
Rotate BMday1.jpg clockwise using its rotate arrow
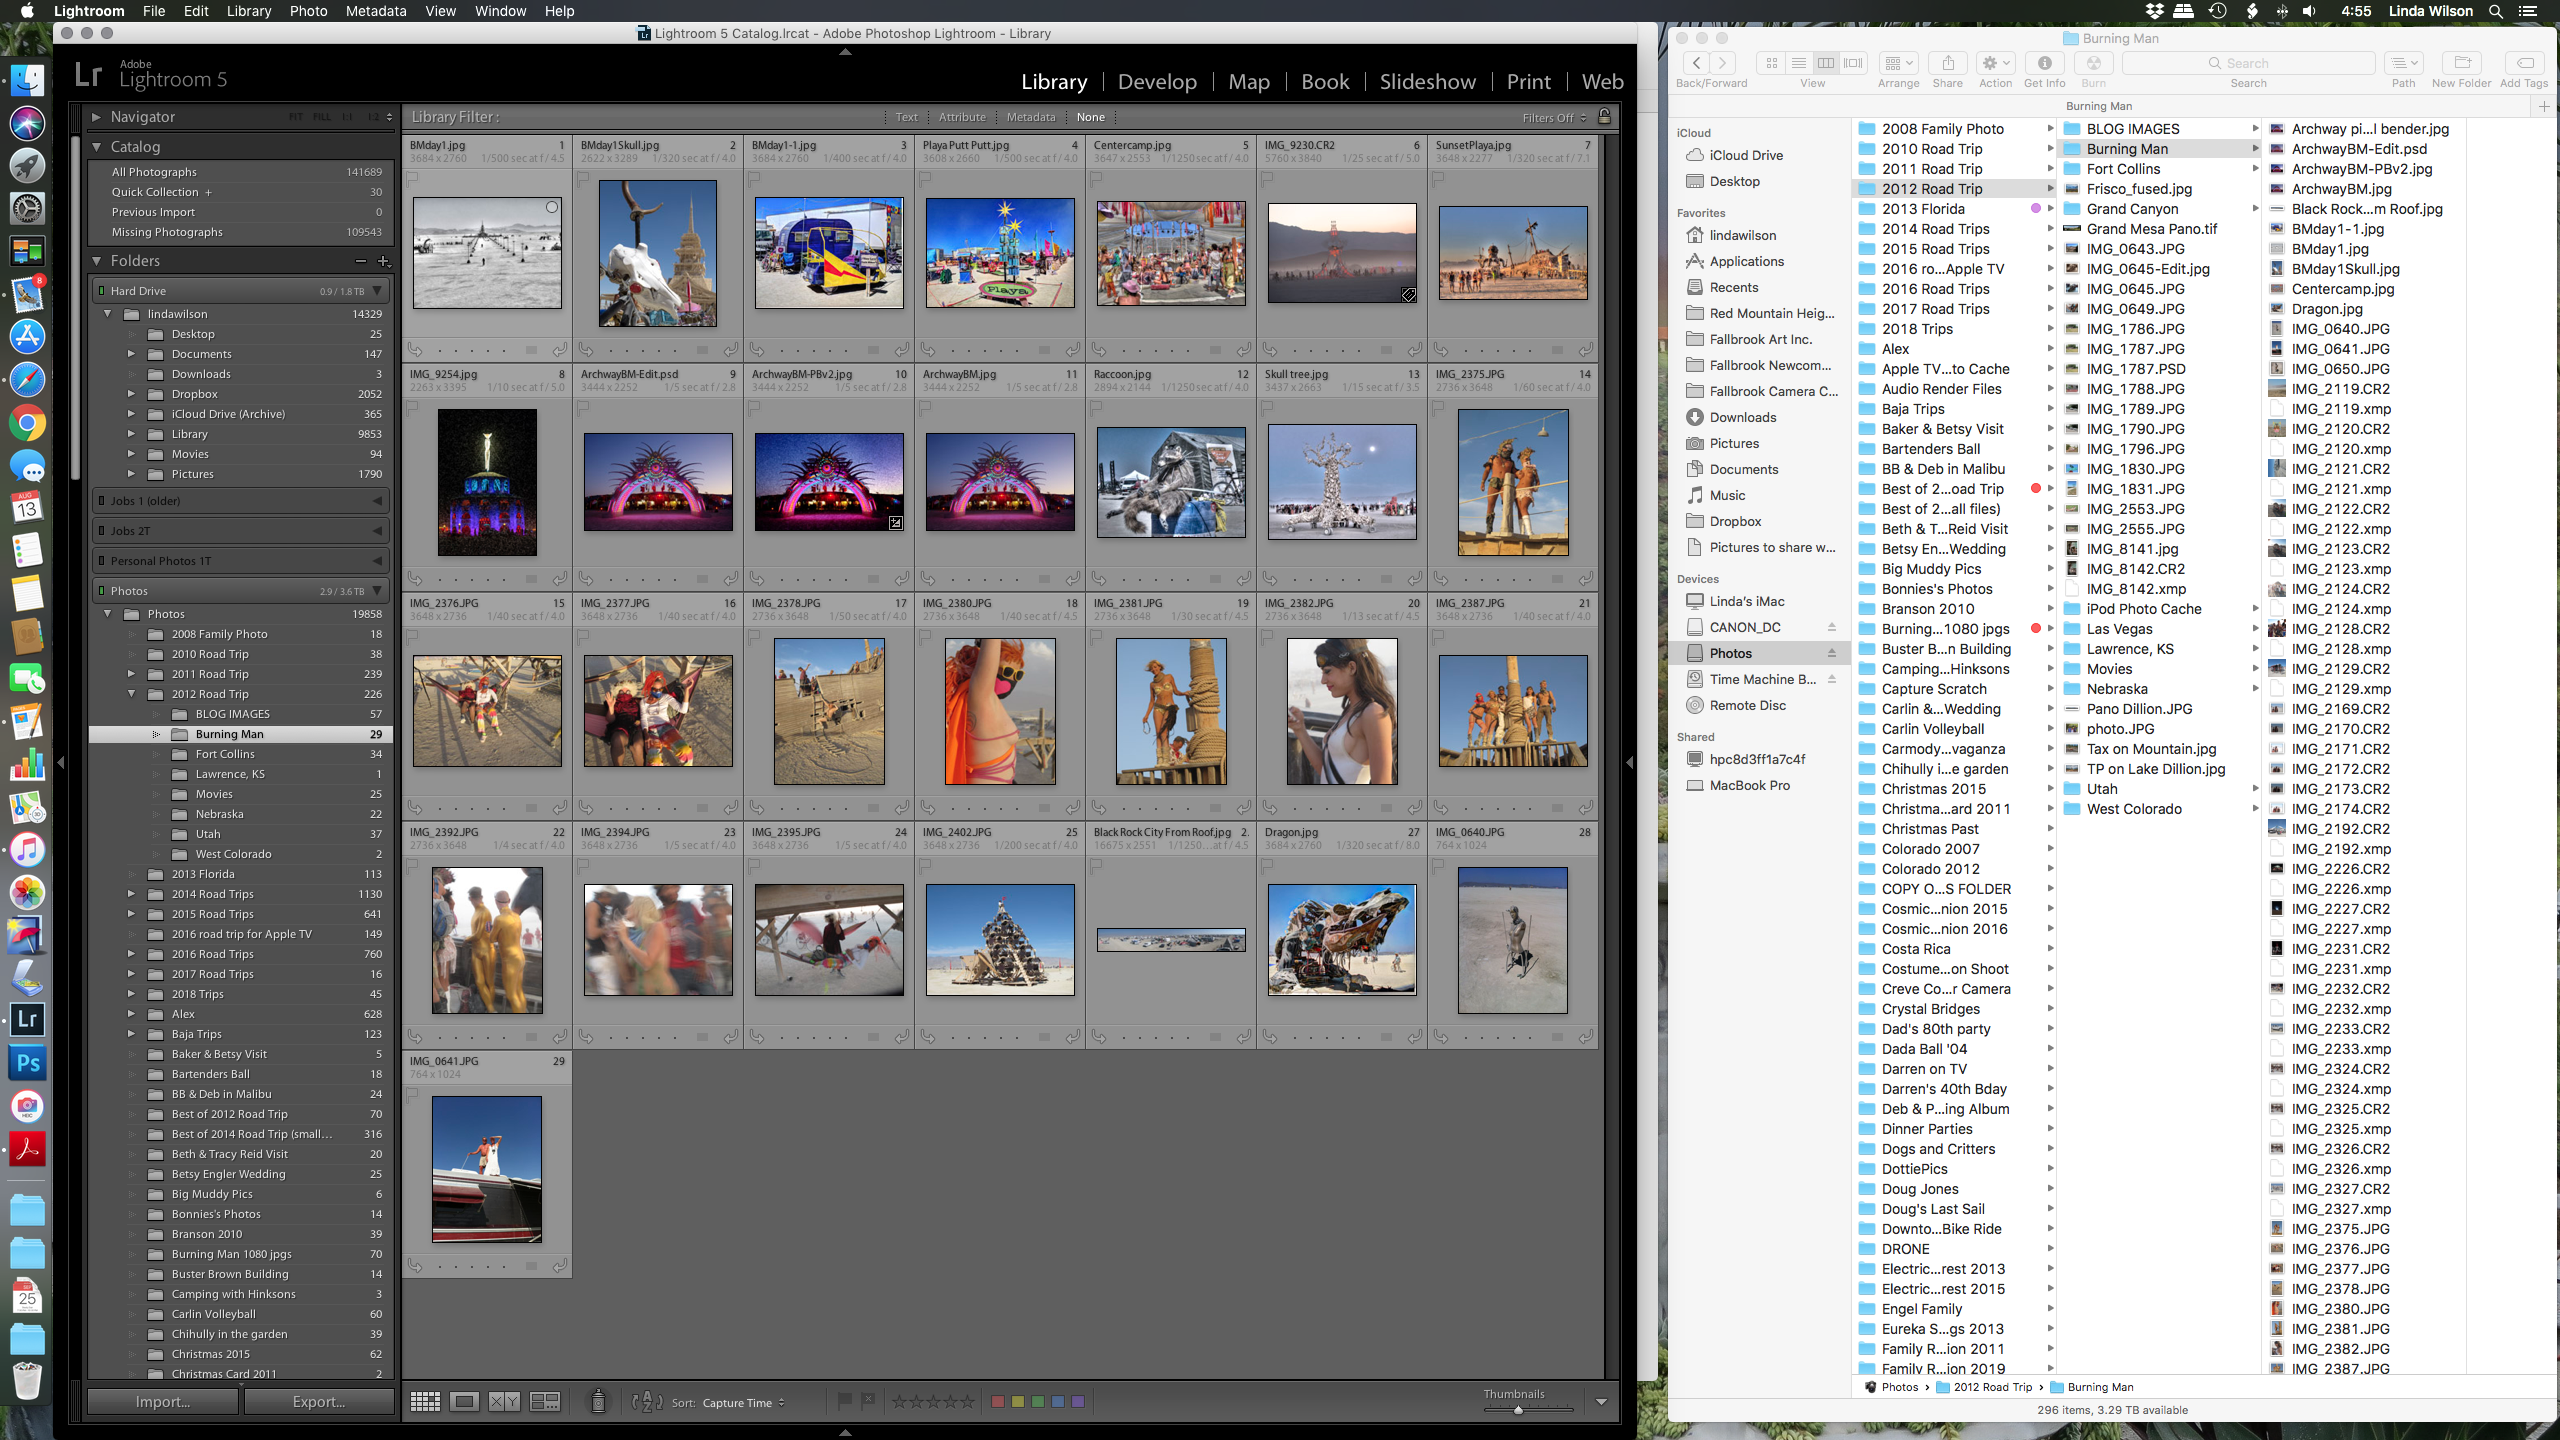(560, 349)
